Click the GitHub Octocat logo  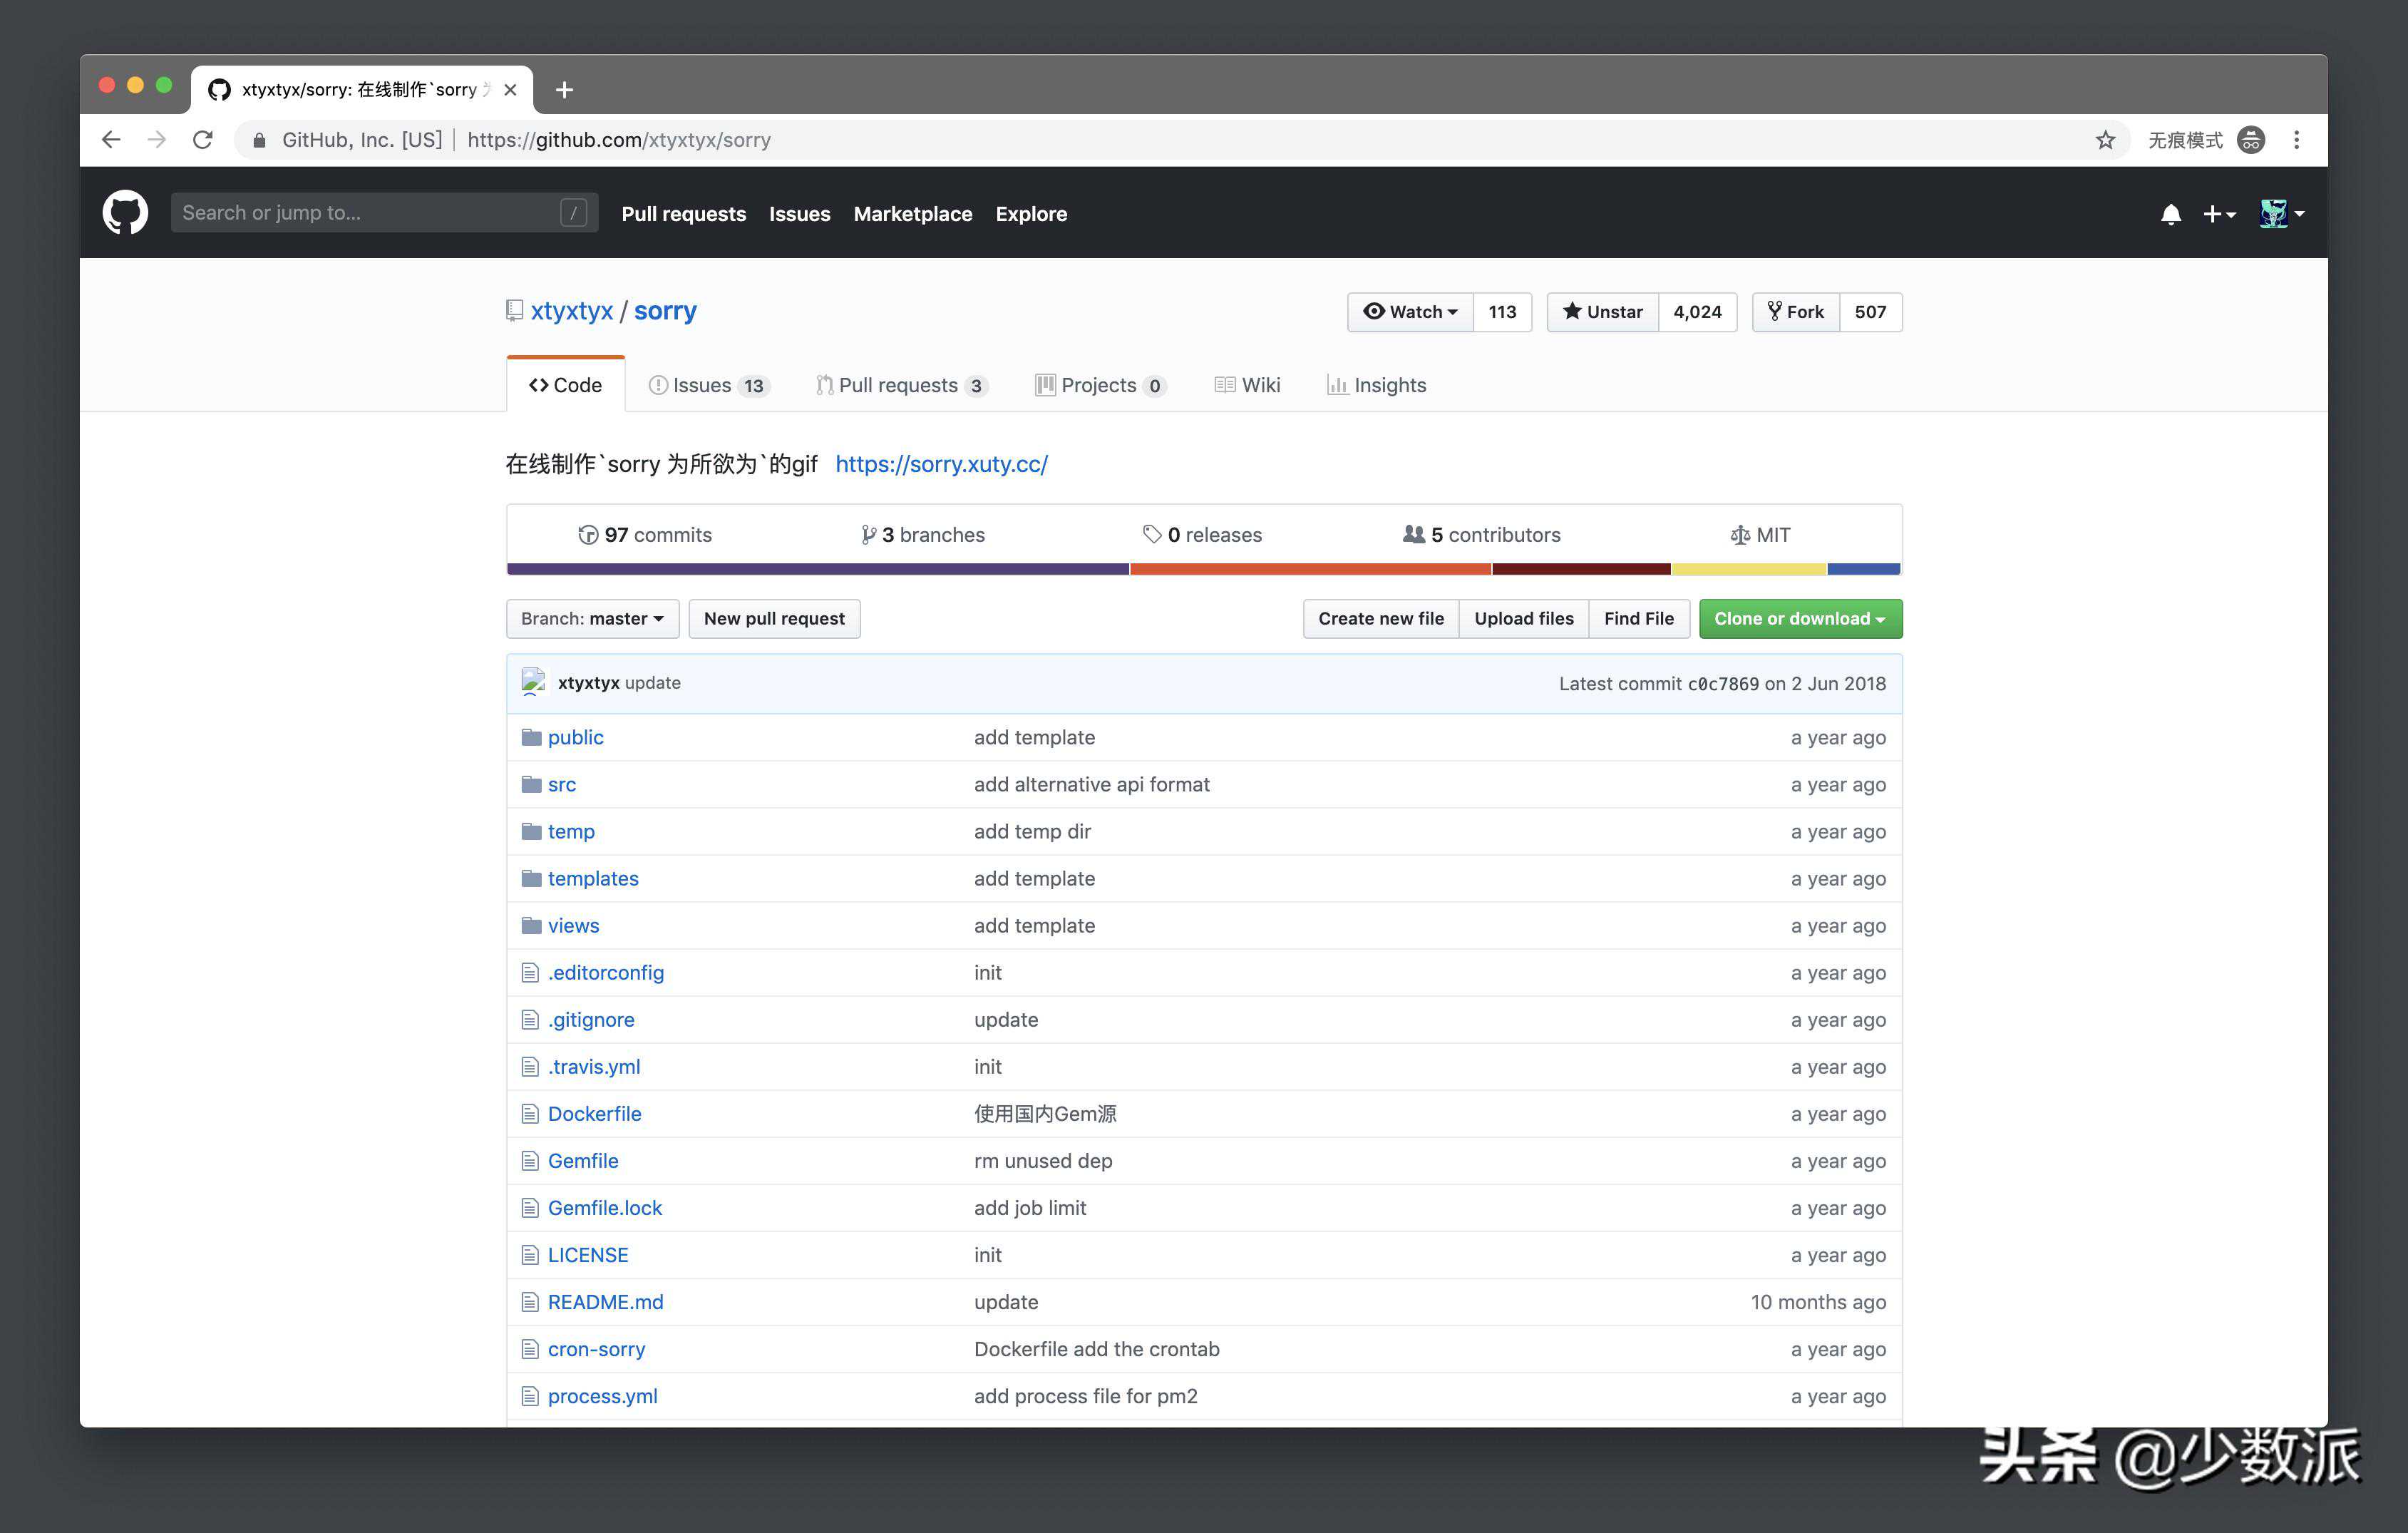[x=125, y=213]
